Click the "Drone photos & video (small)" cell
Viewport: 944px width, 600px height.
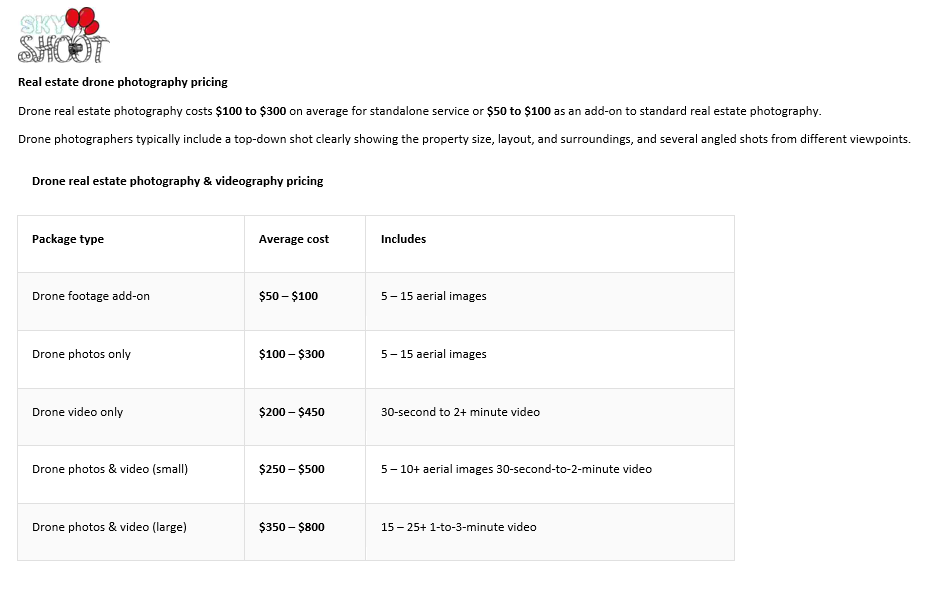point(110,469)
